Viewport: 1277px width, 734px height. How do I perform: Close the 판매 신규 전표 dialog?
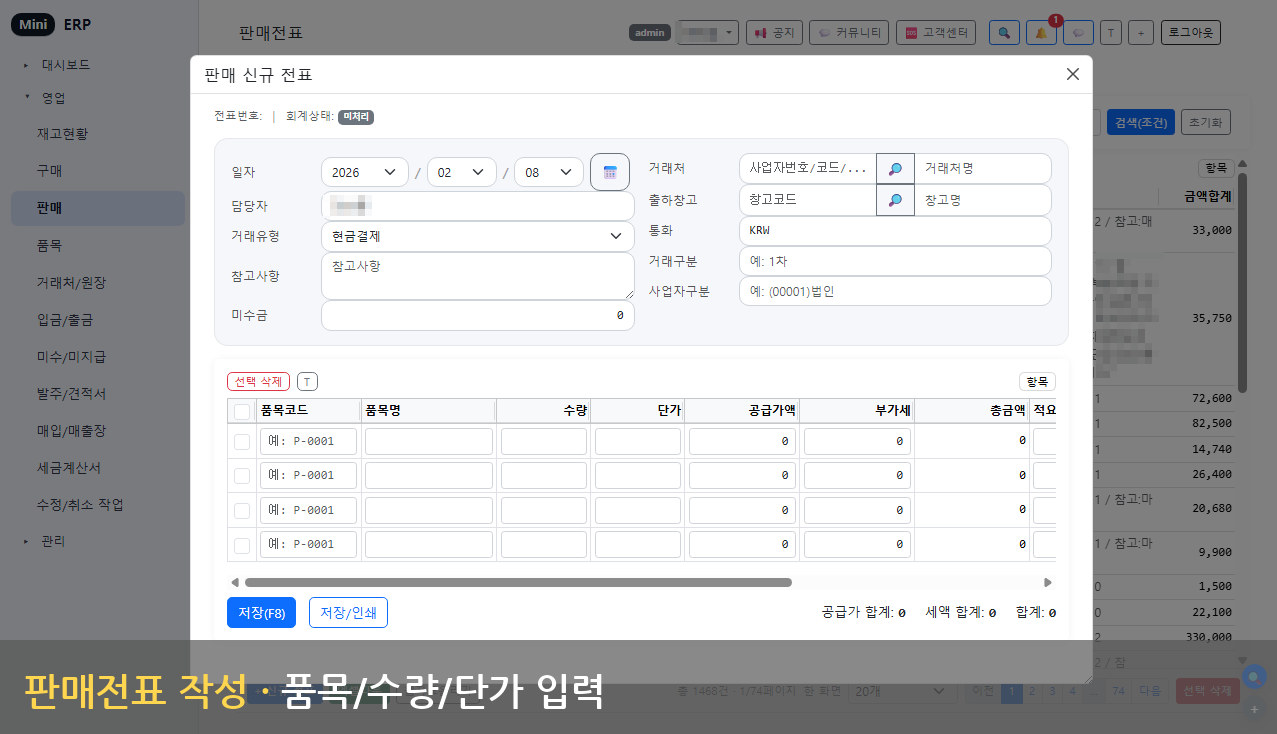click(x=1072, y=74)
